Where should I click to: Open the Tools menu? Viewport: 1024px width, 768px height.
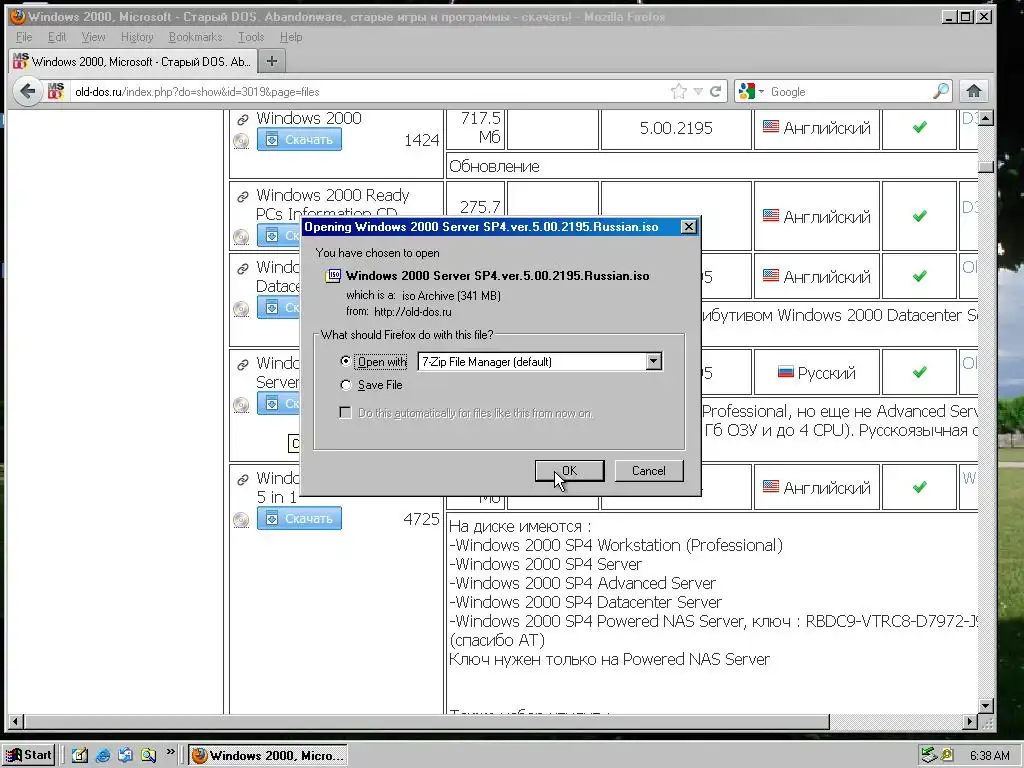coord(251,37)
